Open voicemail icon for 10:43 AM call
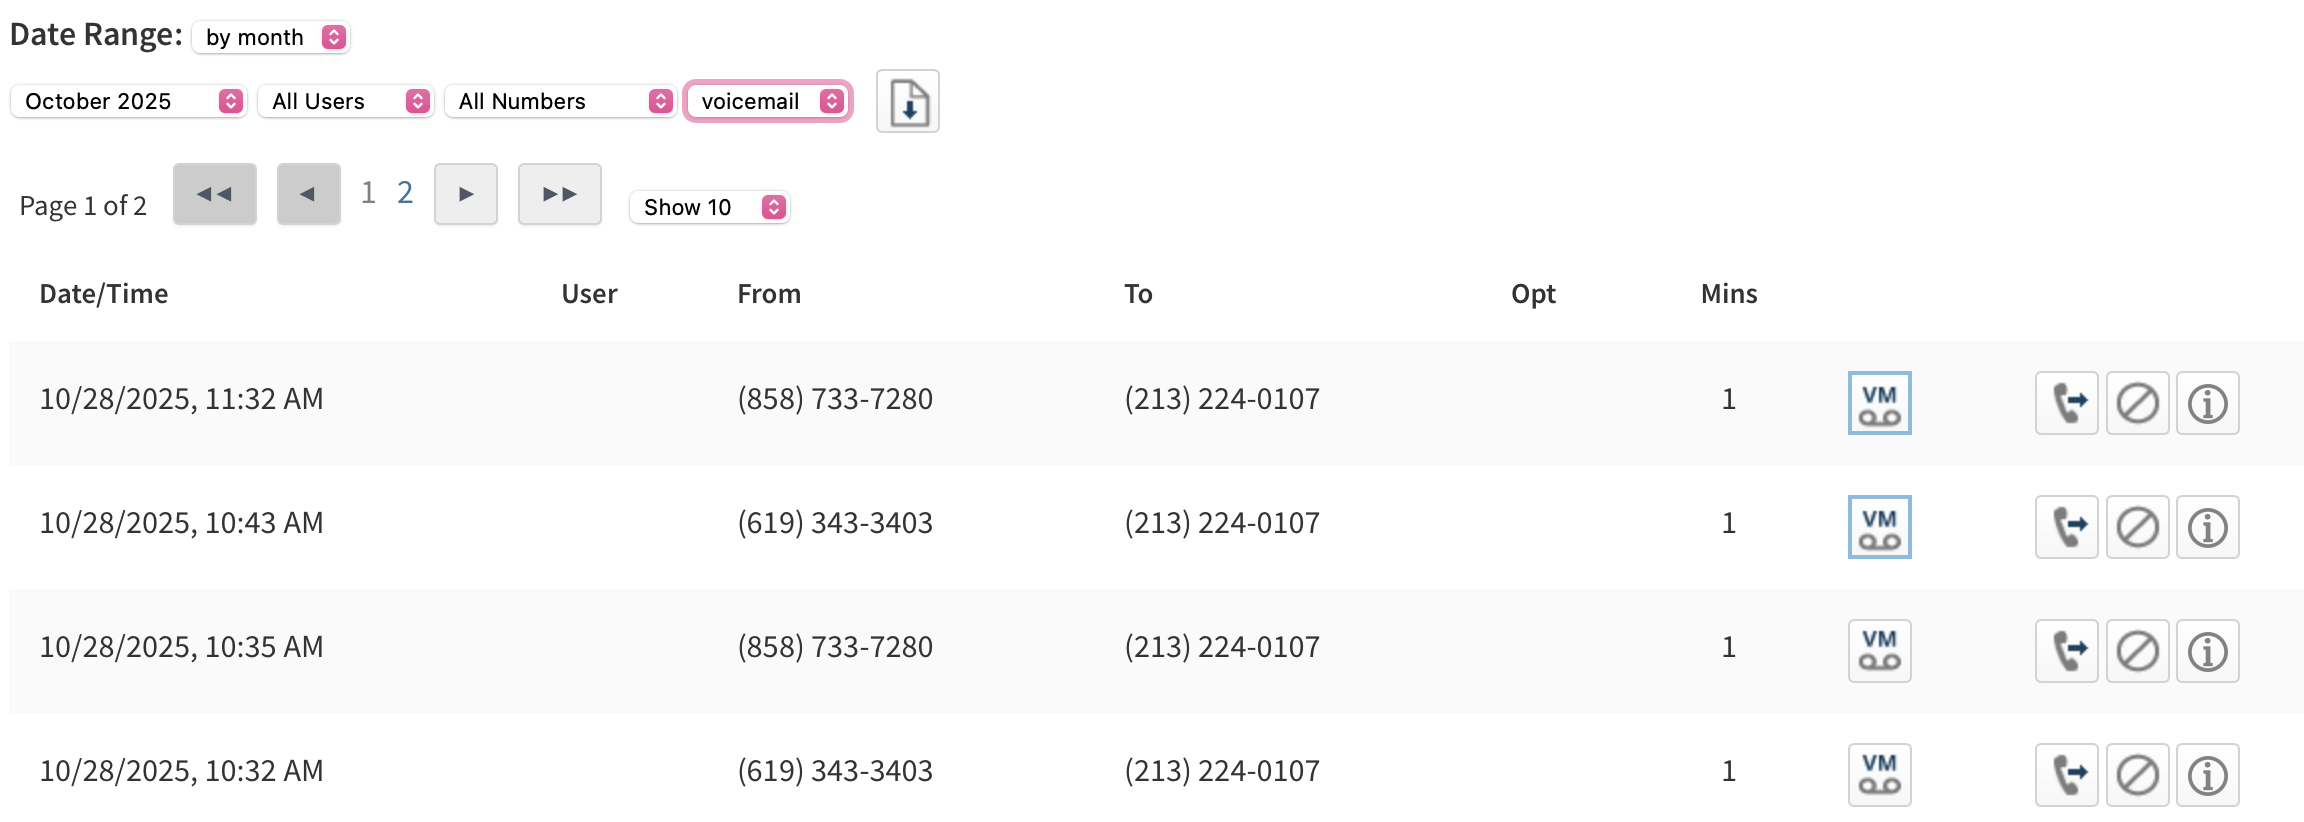 click(x=1879, y=527)
